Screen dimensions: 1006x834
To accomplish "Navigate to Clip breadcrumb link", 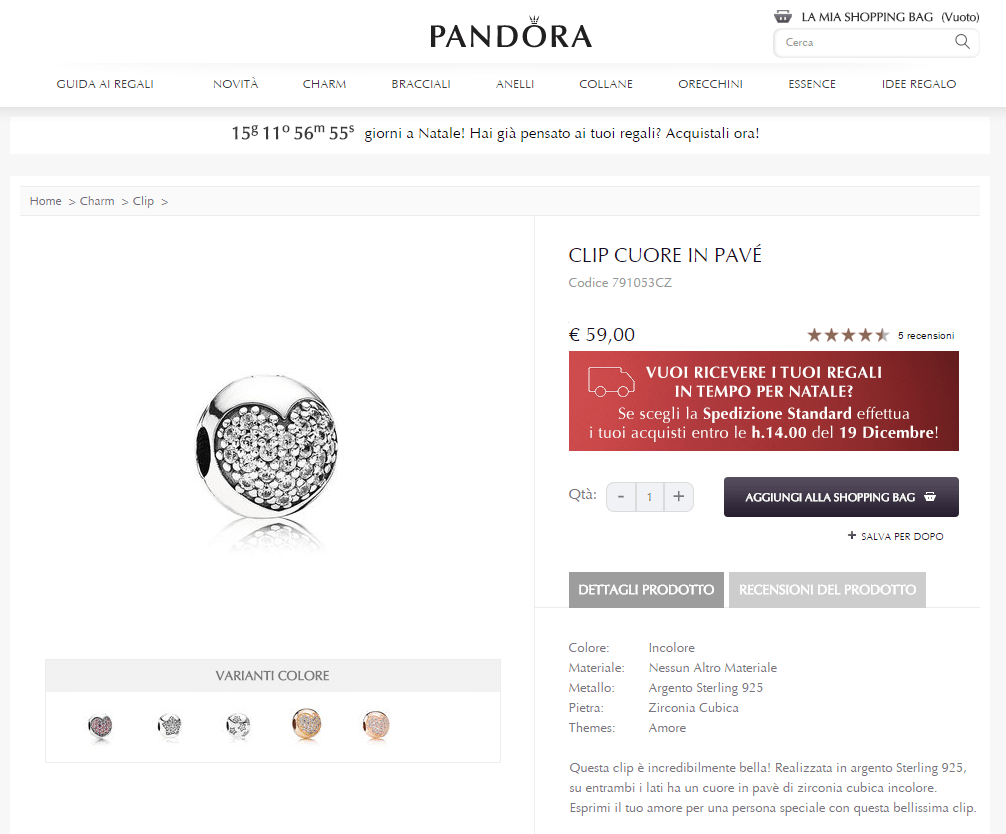I will 143,201.
